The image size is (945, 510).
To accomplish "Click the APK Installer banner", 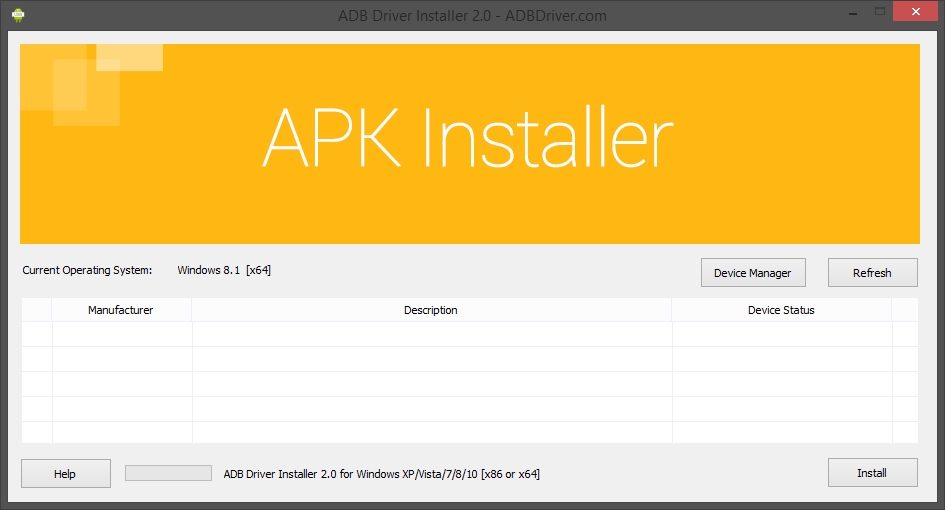I will point(469,143).
